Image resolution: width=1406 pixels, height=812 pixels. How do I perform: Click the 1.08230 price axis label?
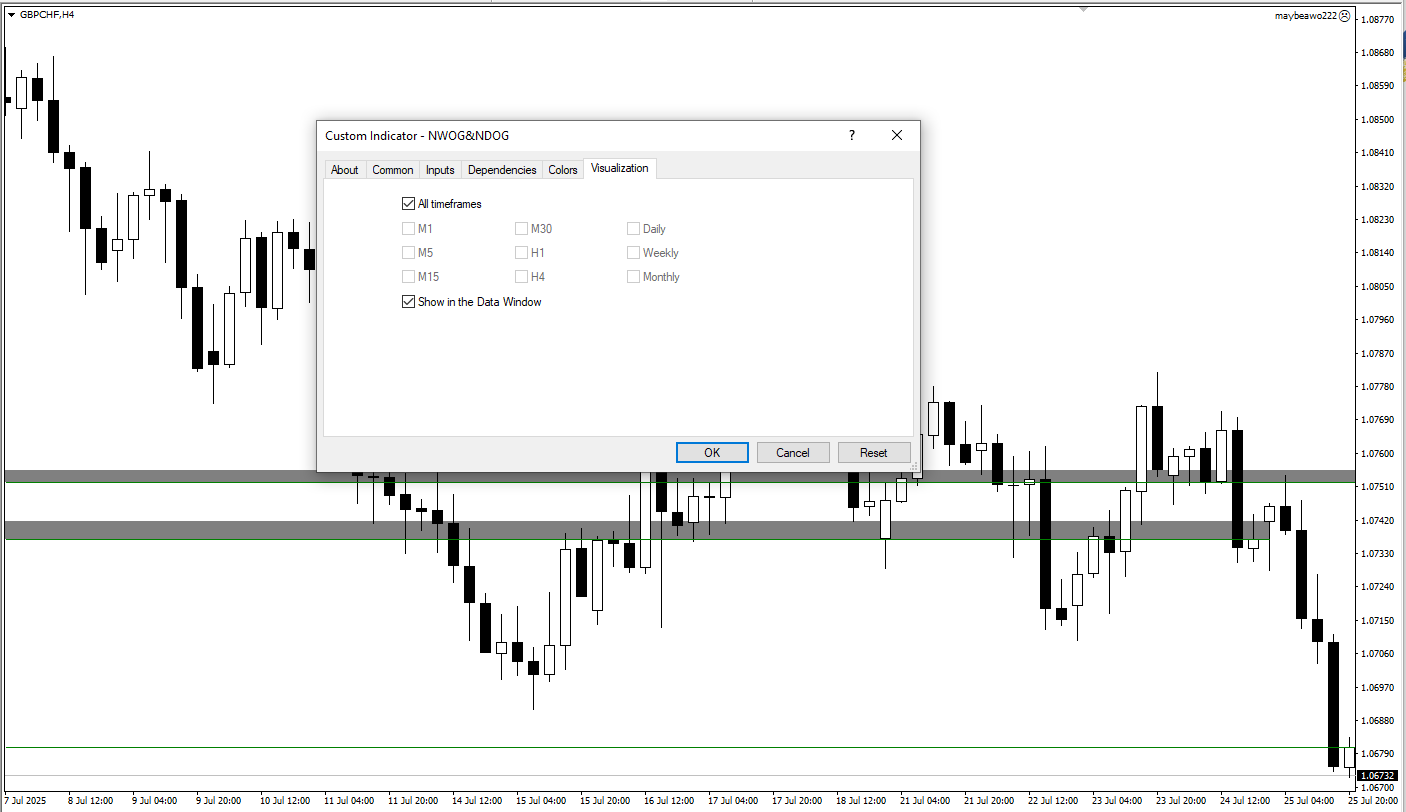click(1378, 220)
